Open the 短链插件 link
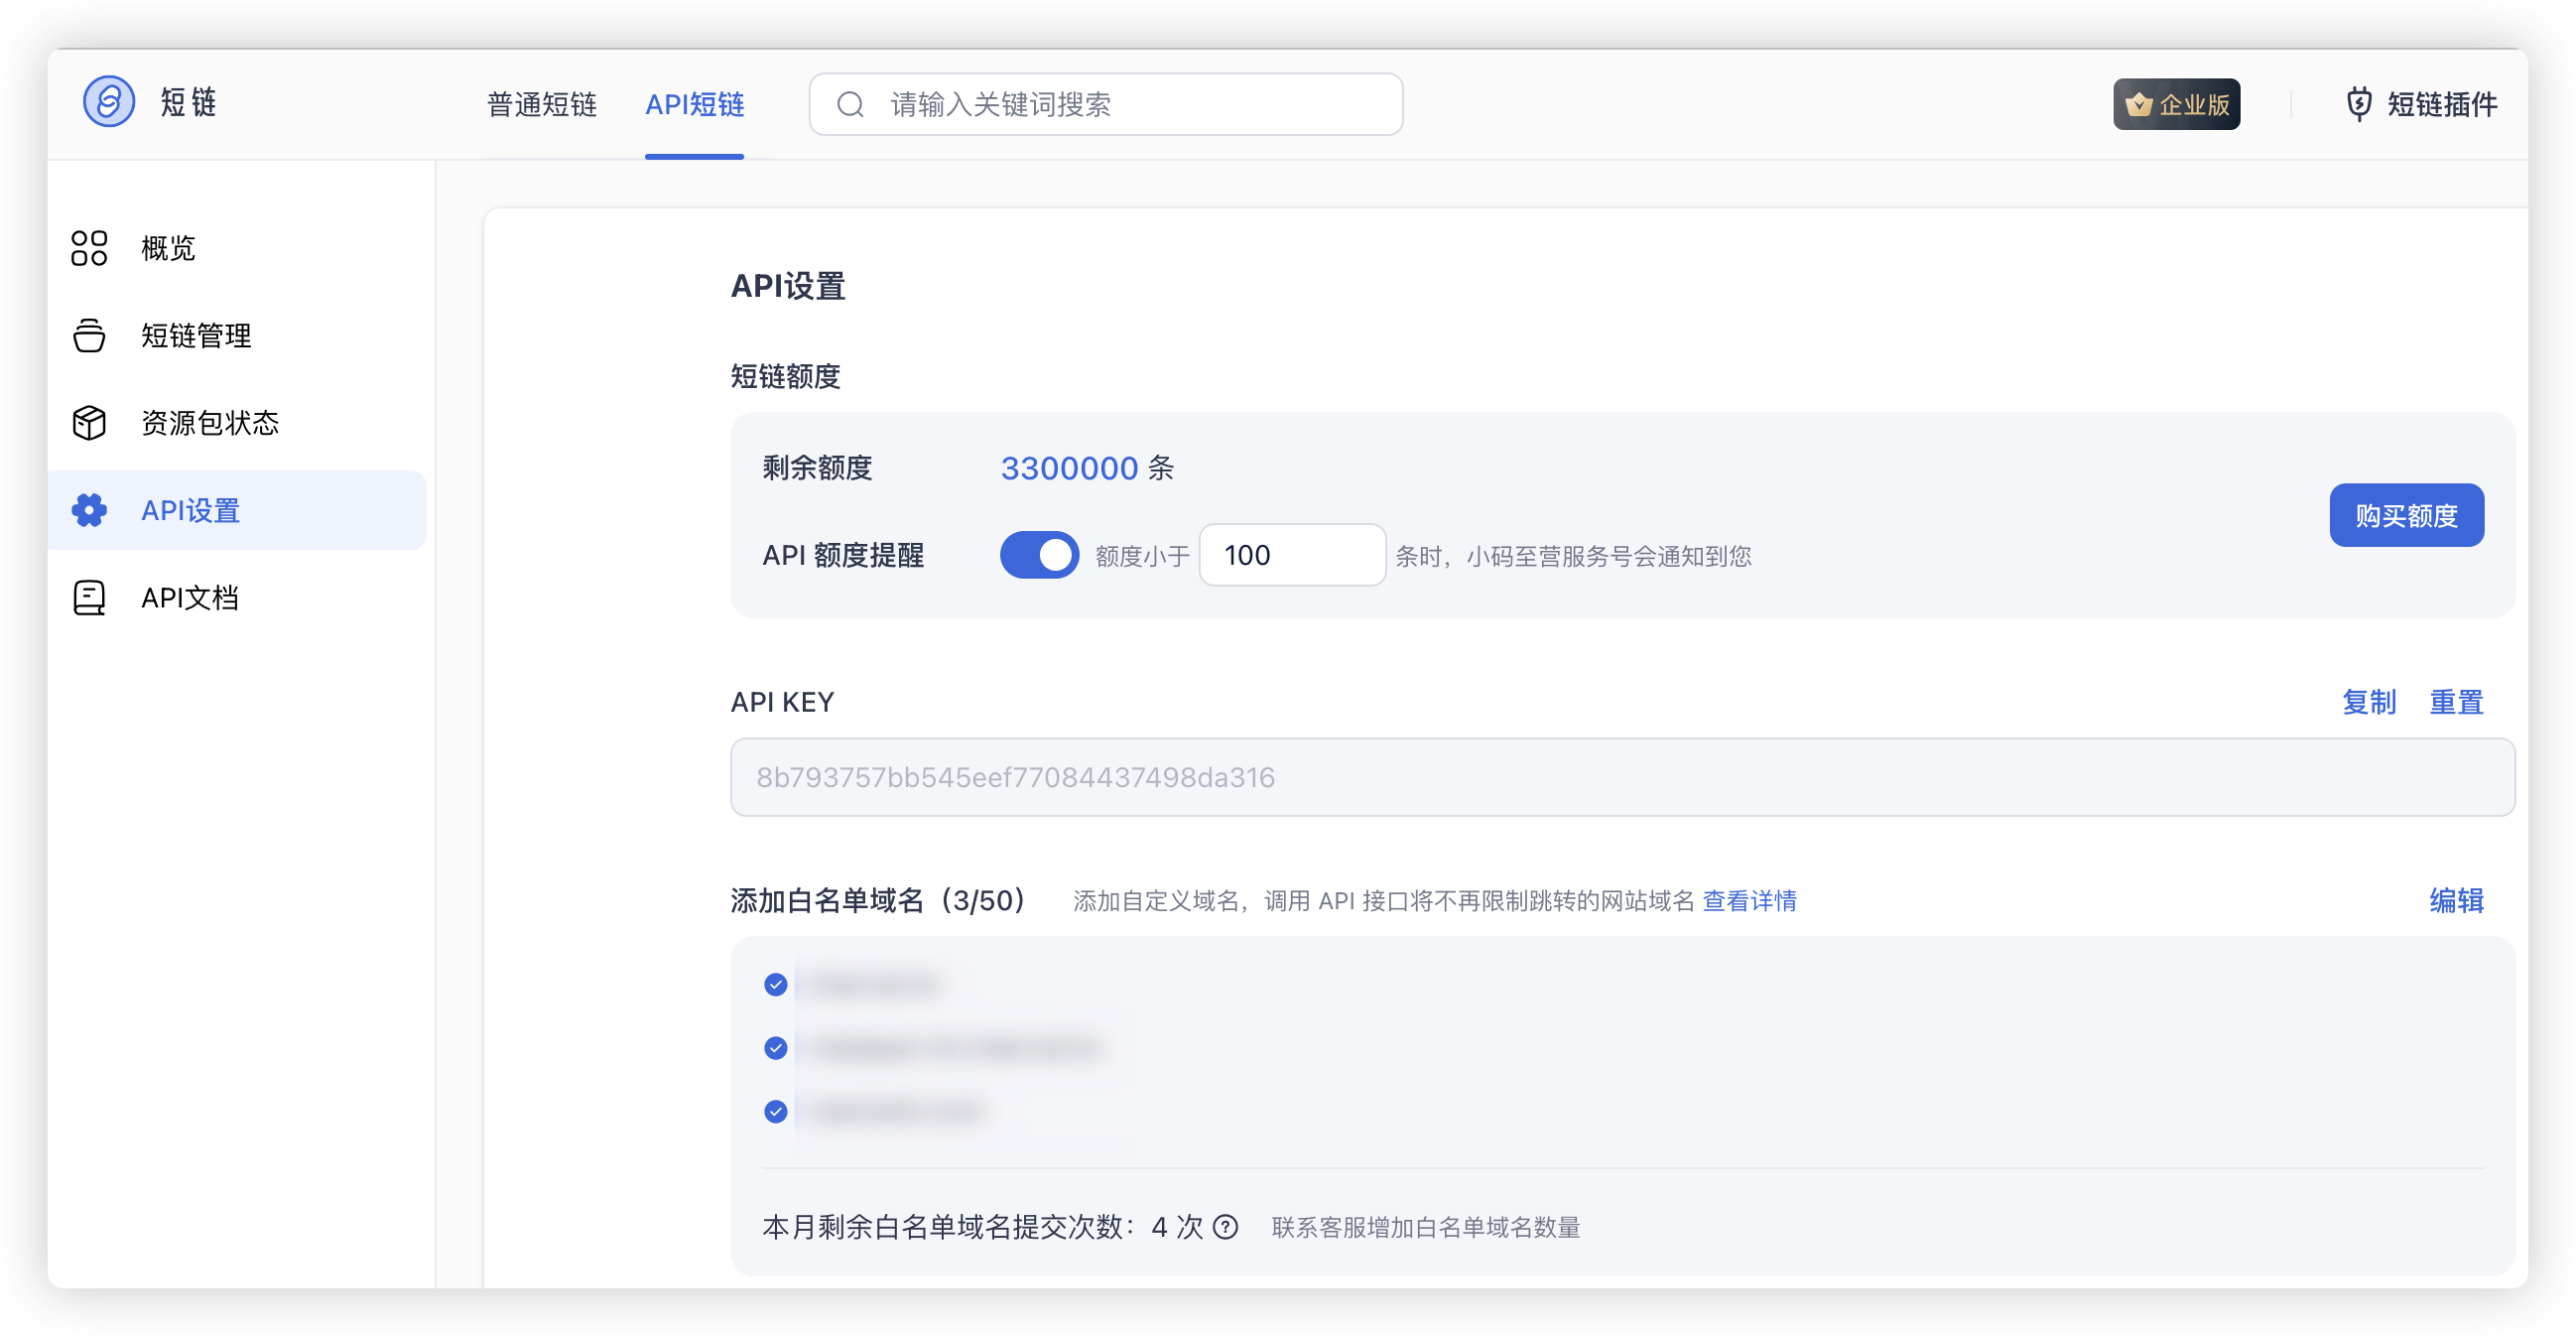 pos(2421,104)
